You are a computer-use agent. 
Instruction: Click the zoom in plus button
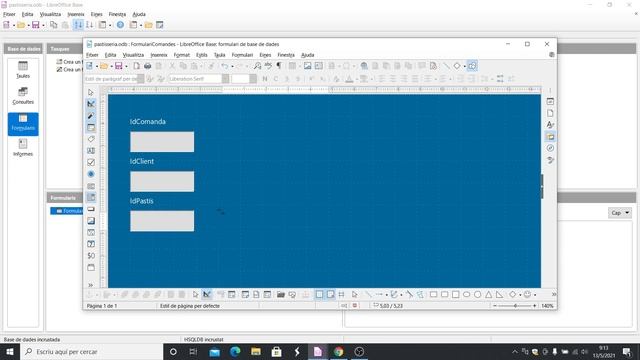coord(535,306)
